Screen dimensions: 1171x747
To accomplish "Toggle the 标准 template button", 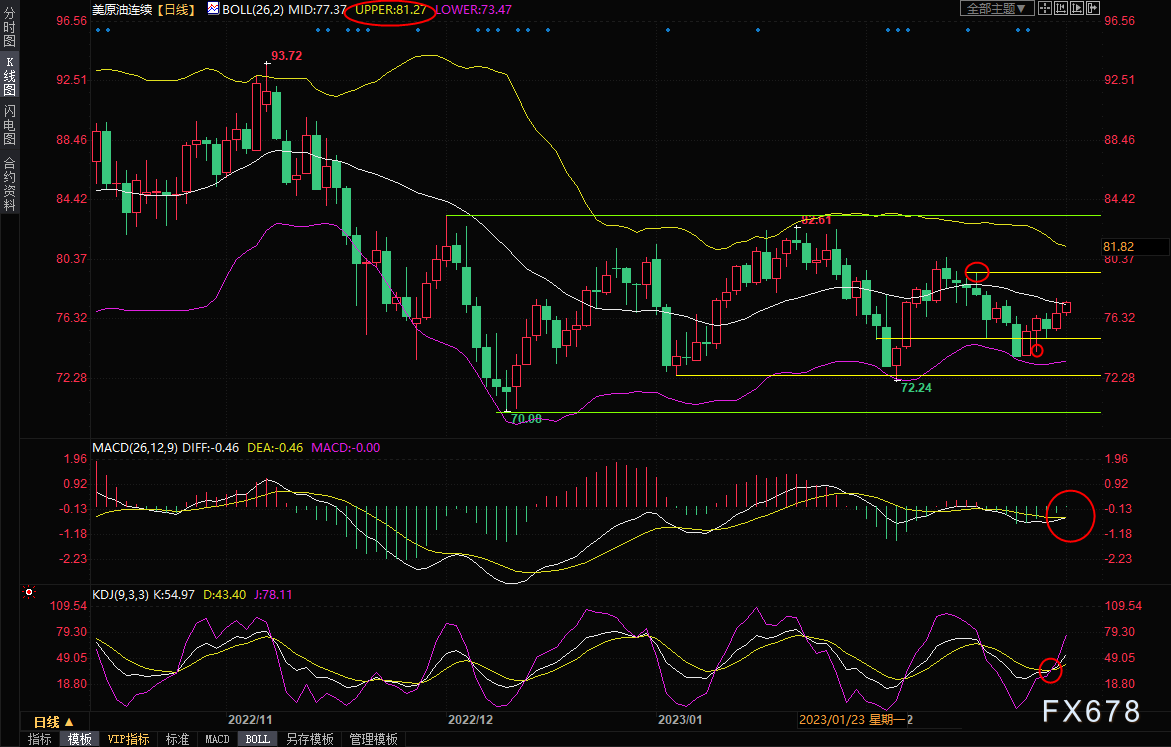I will coord(177,739).
